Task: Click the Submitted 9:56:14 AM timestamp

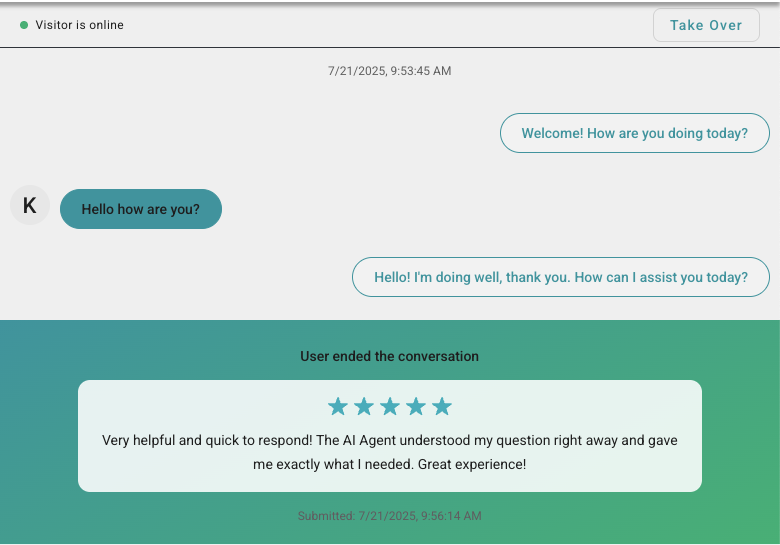Action: 390,516
